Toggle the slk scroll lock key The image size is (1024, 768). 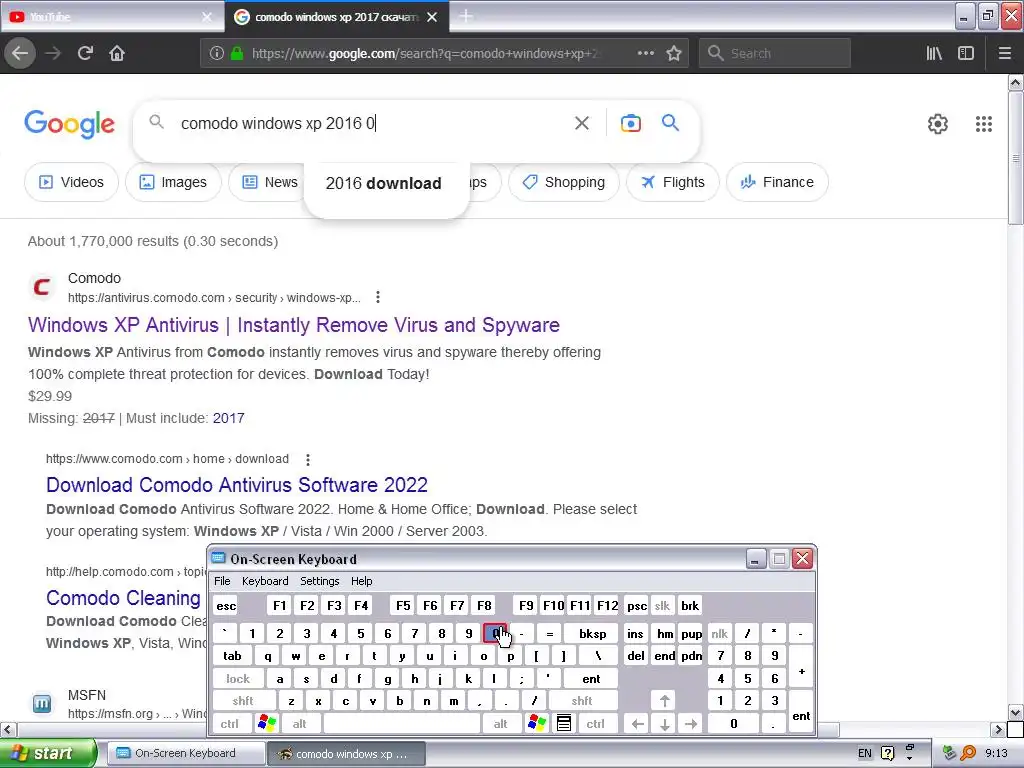(x=662, y=605)
